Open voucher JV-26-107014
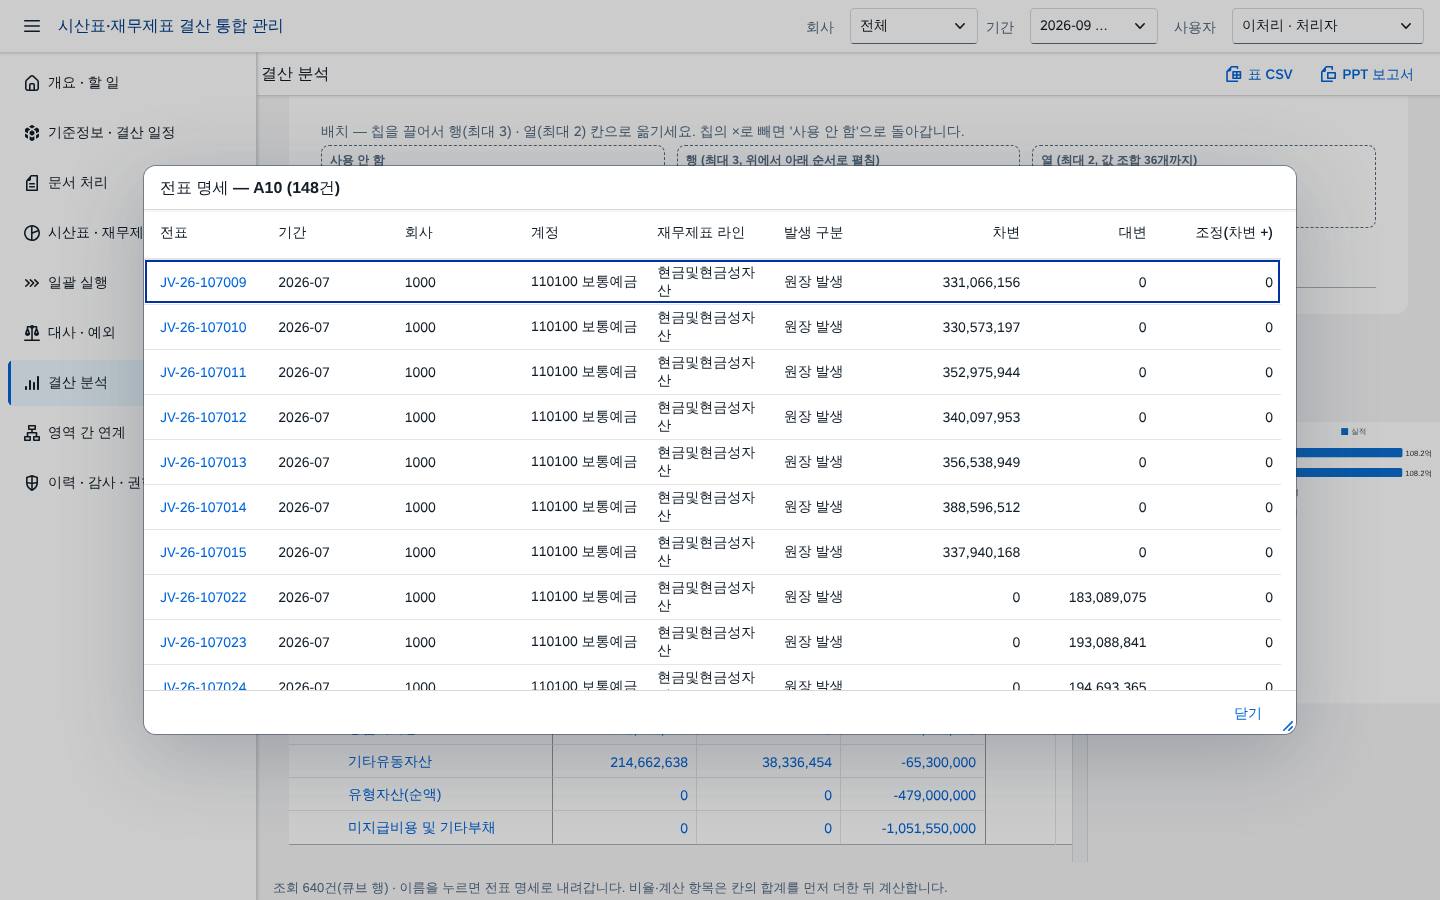The image size is (1440, 900). click(x=203, y=507)
